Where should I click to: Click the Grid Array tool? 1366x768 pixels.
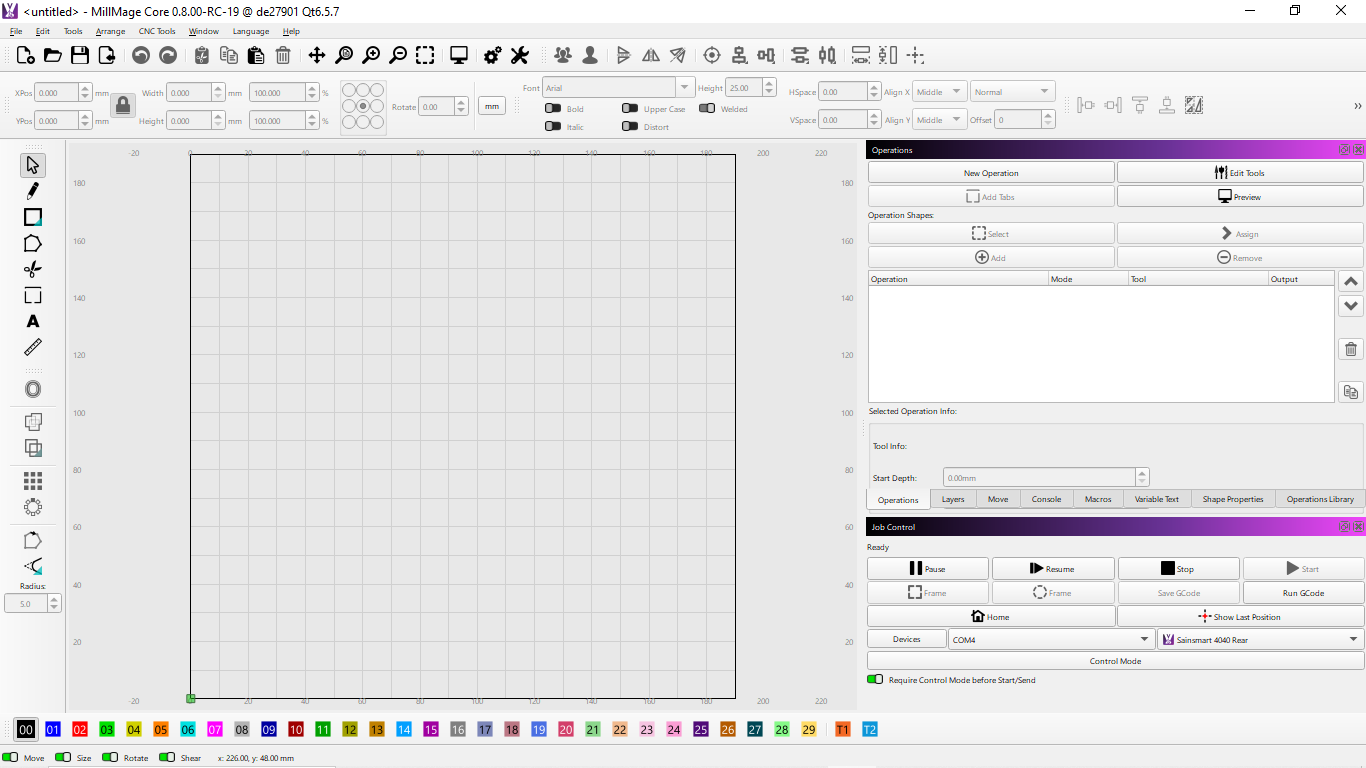coord(33,481)
